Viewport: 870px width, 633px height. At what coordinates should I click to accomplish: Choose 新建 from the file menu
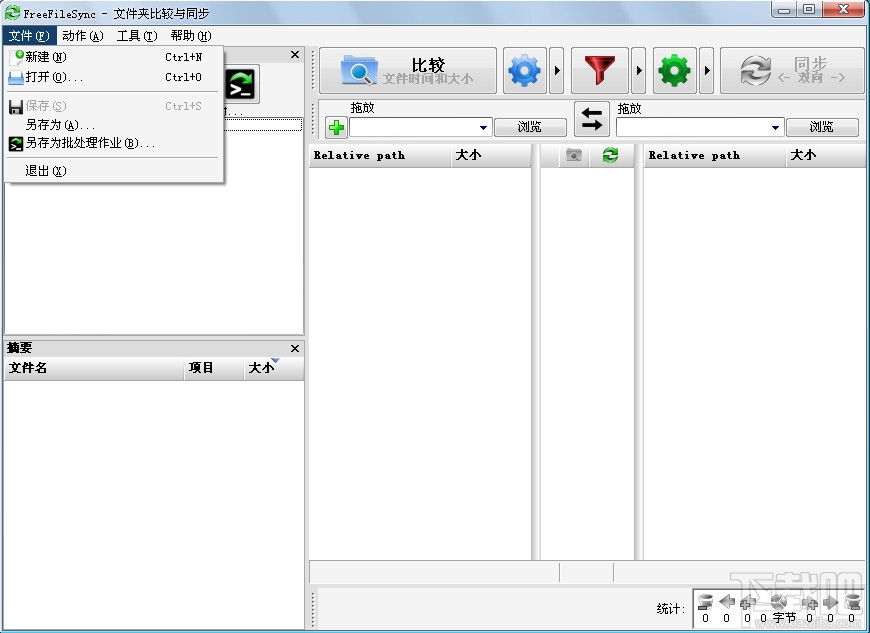[44, 57]
